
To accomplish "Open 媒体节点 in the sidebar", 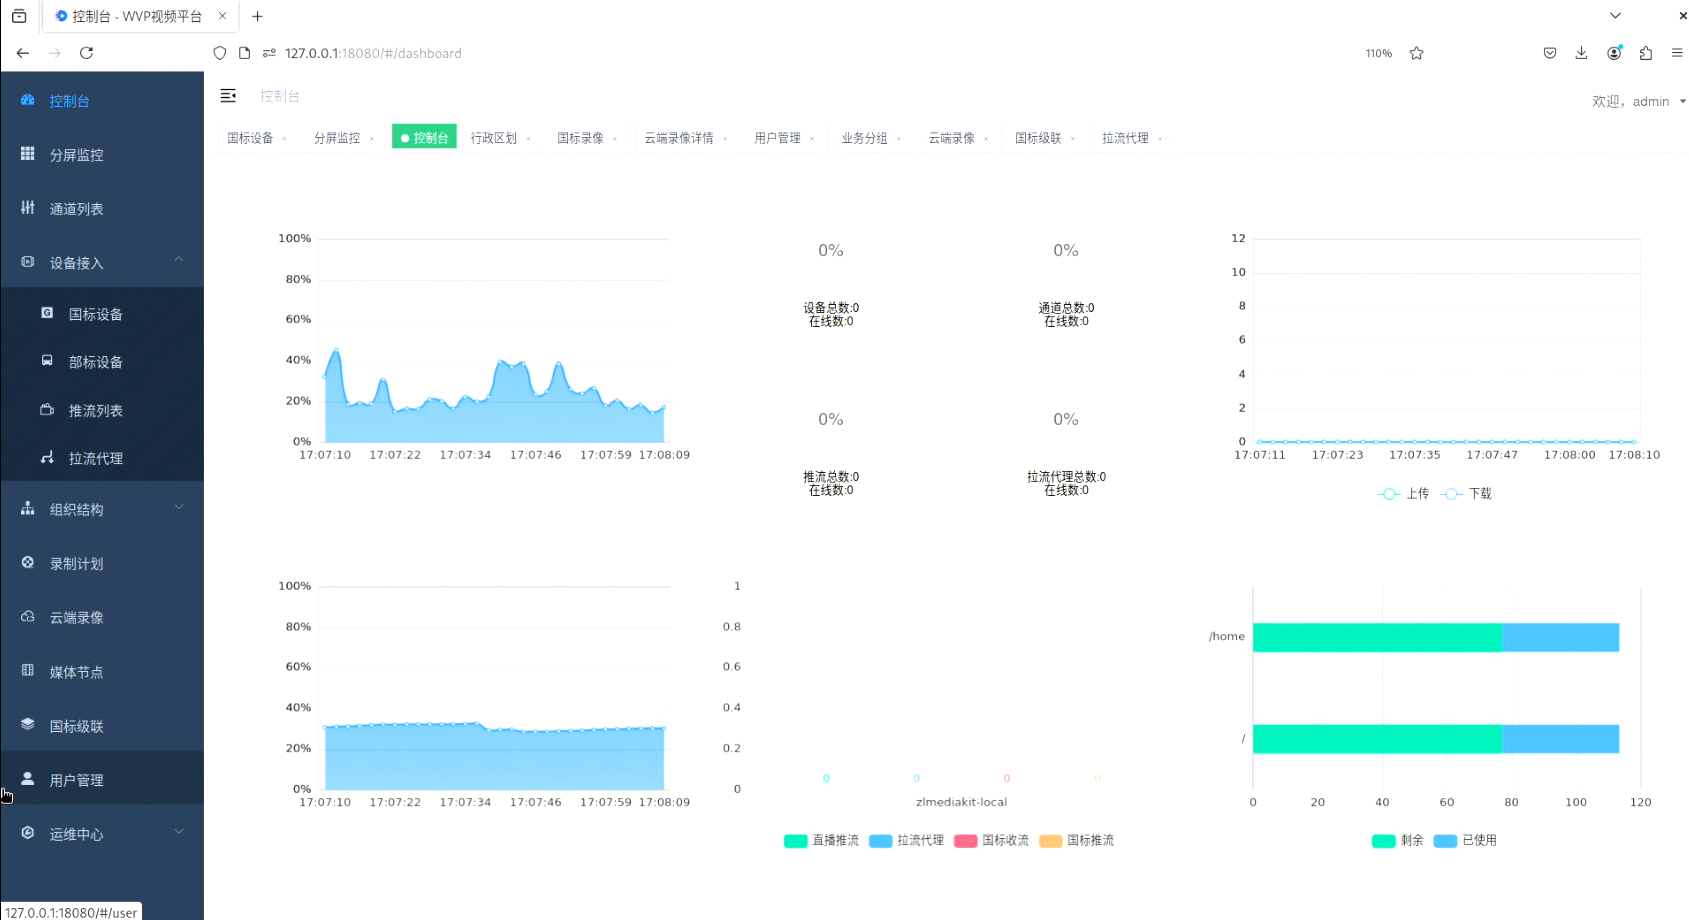I will coord(77,672).
